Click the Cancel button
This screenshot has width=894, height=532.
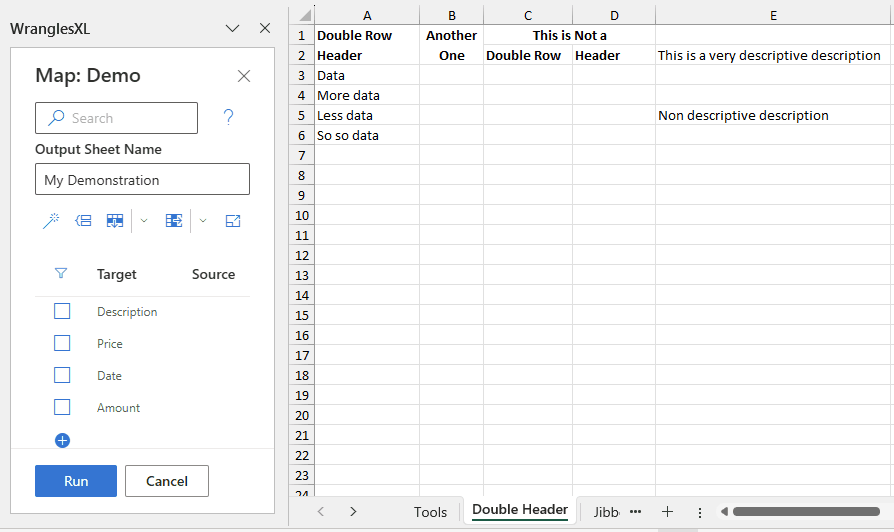tap(167, 481)
